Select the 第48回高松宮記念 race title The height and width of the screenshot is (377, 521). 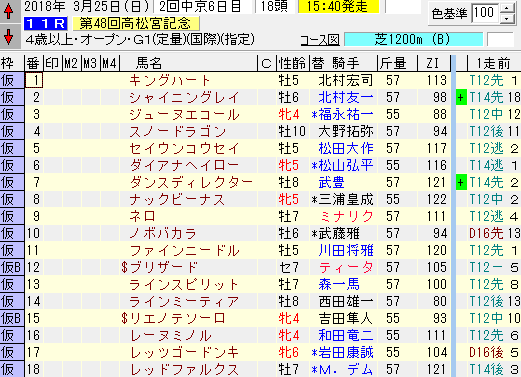point(136,23)
